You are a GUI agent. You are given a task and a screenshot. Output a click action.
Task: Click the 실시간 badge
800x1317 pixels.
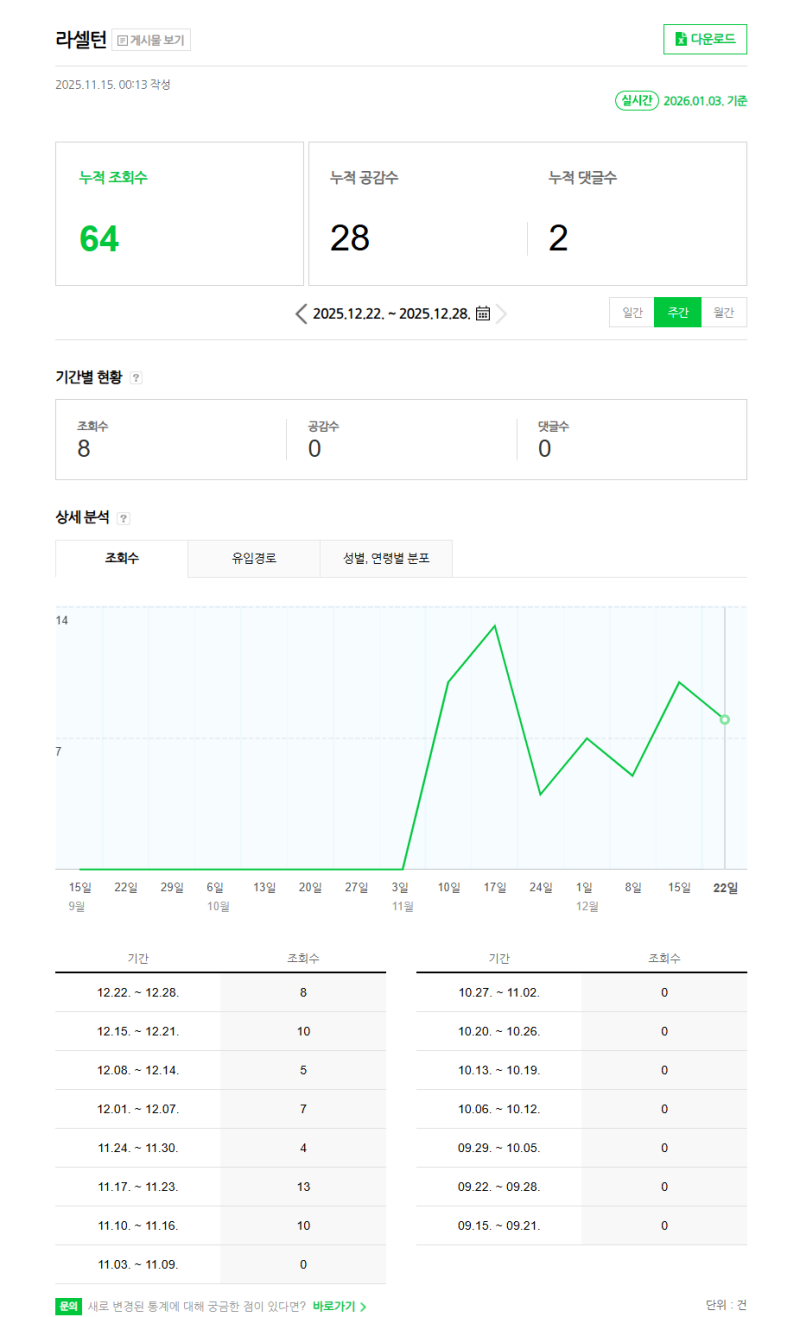(x=636, y=100)
